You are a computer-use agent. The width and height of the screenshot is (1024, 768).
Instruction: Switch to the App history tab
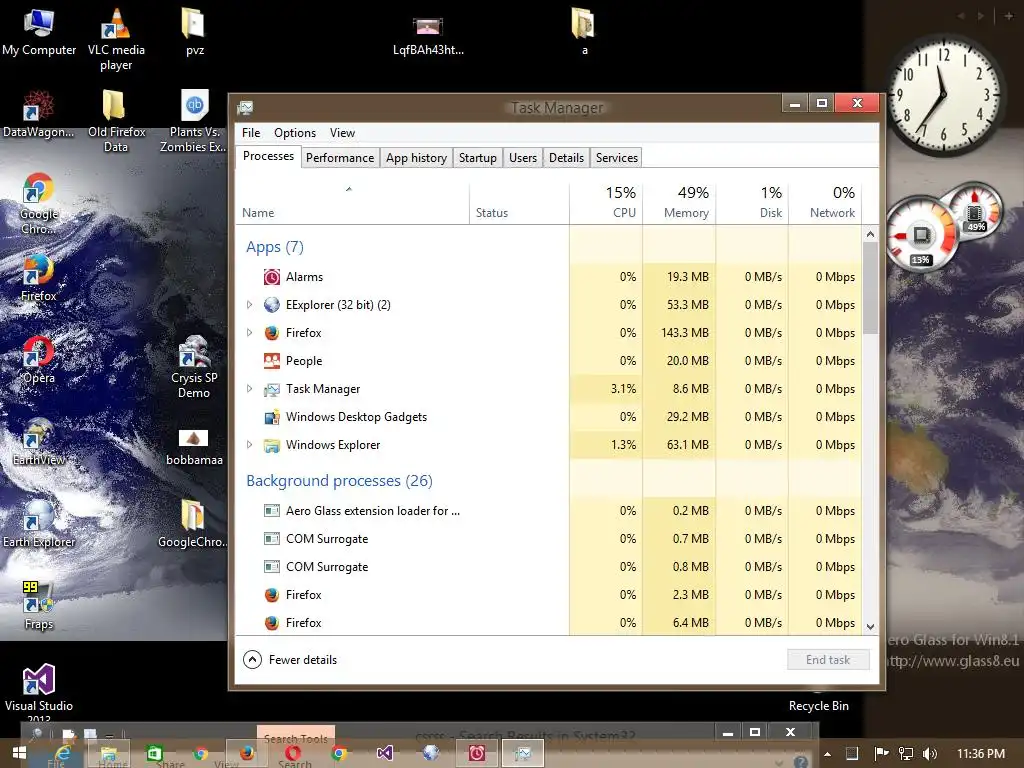416,157
